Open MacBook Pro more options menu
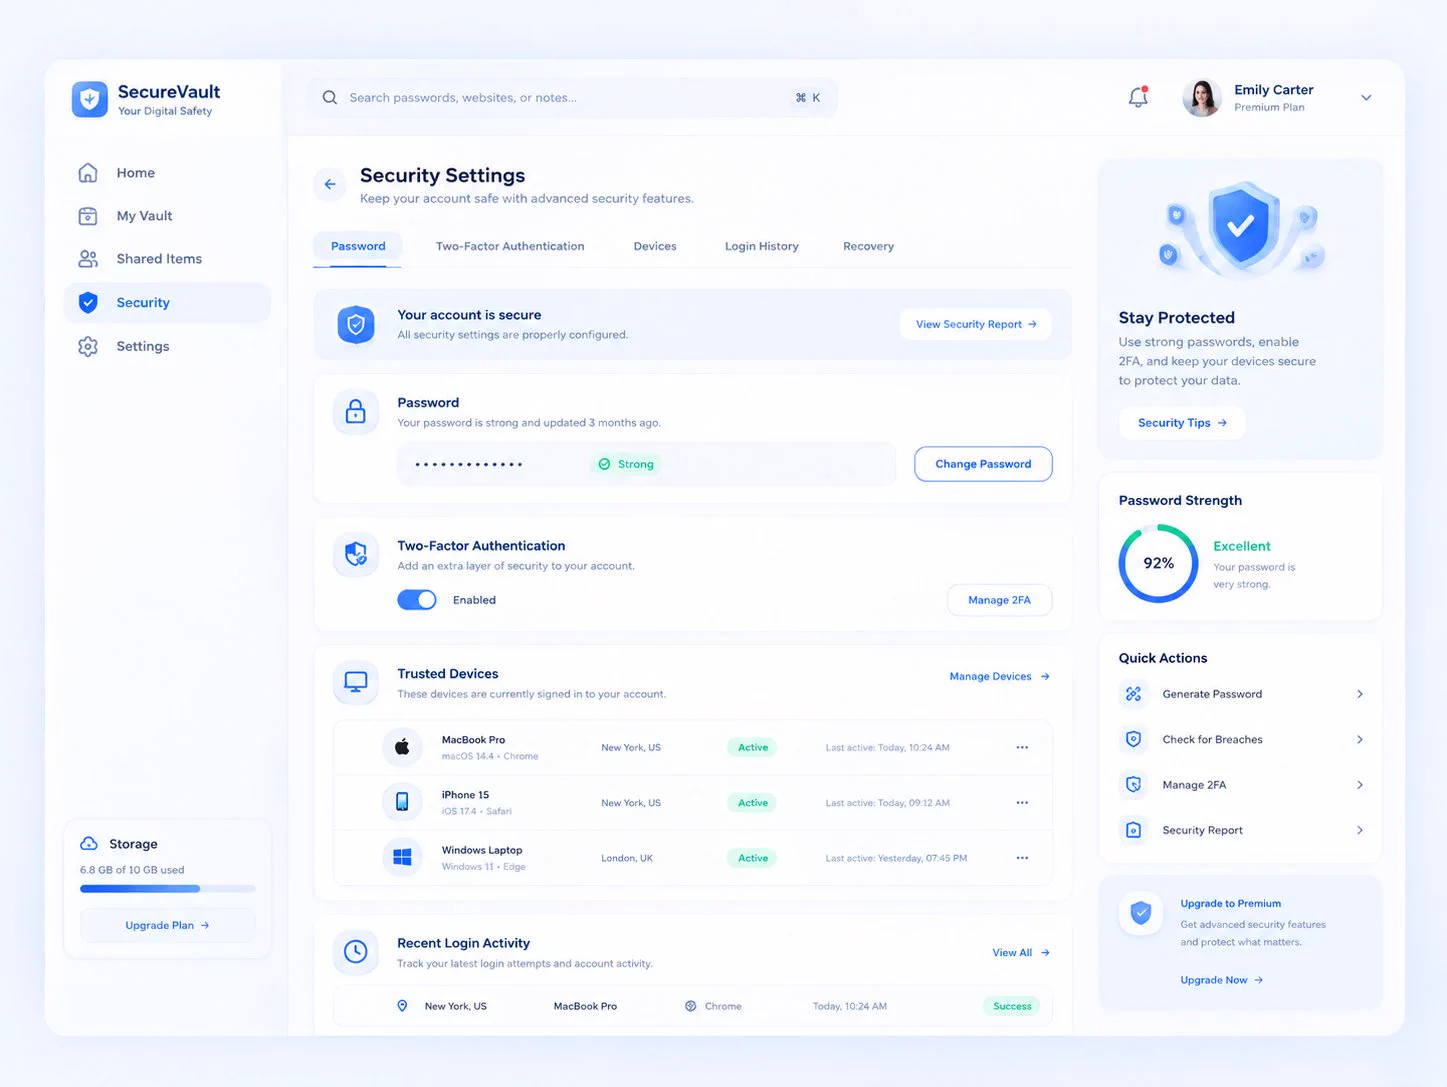Screen dimensions: 1447x1087 [1022, 747]
